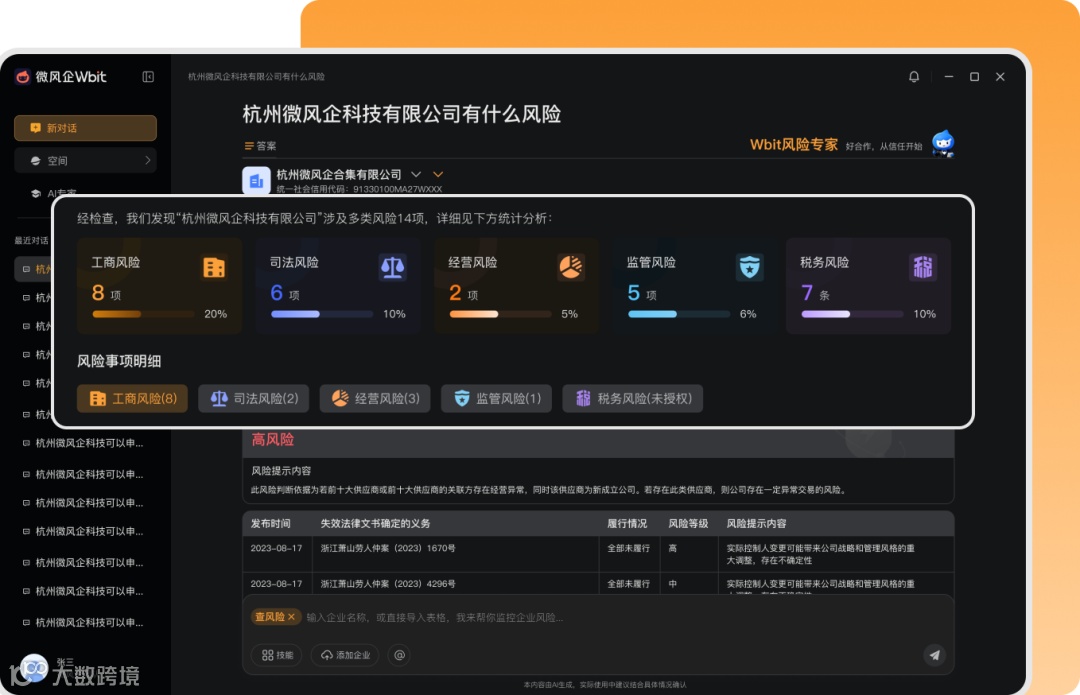The height and width of the screenshot is (695, 1080).
Task: Open the 技能 skills button
Action: [x=277, y=655]
